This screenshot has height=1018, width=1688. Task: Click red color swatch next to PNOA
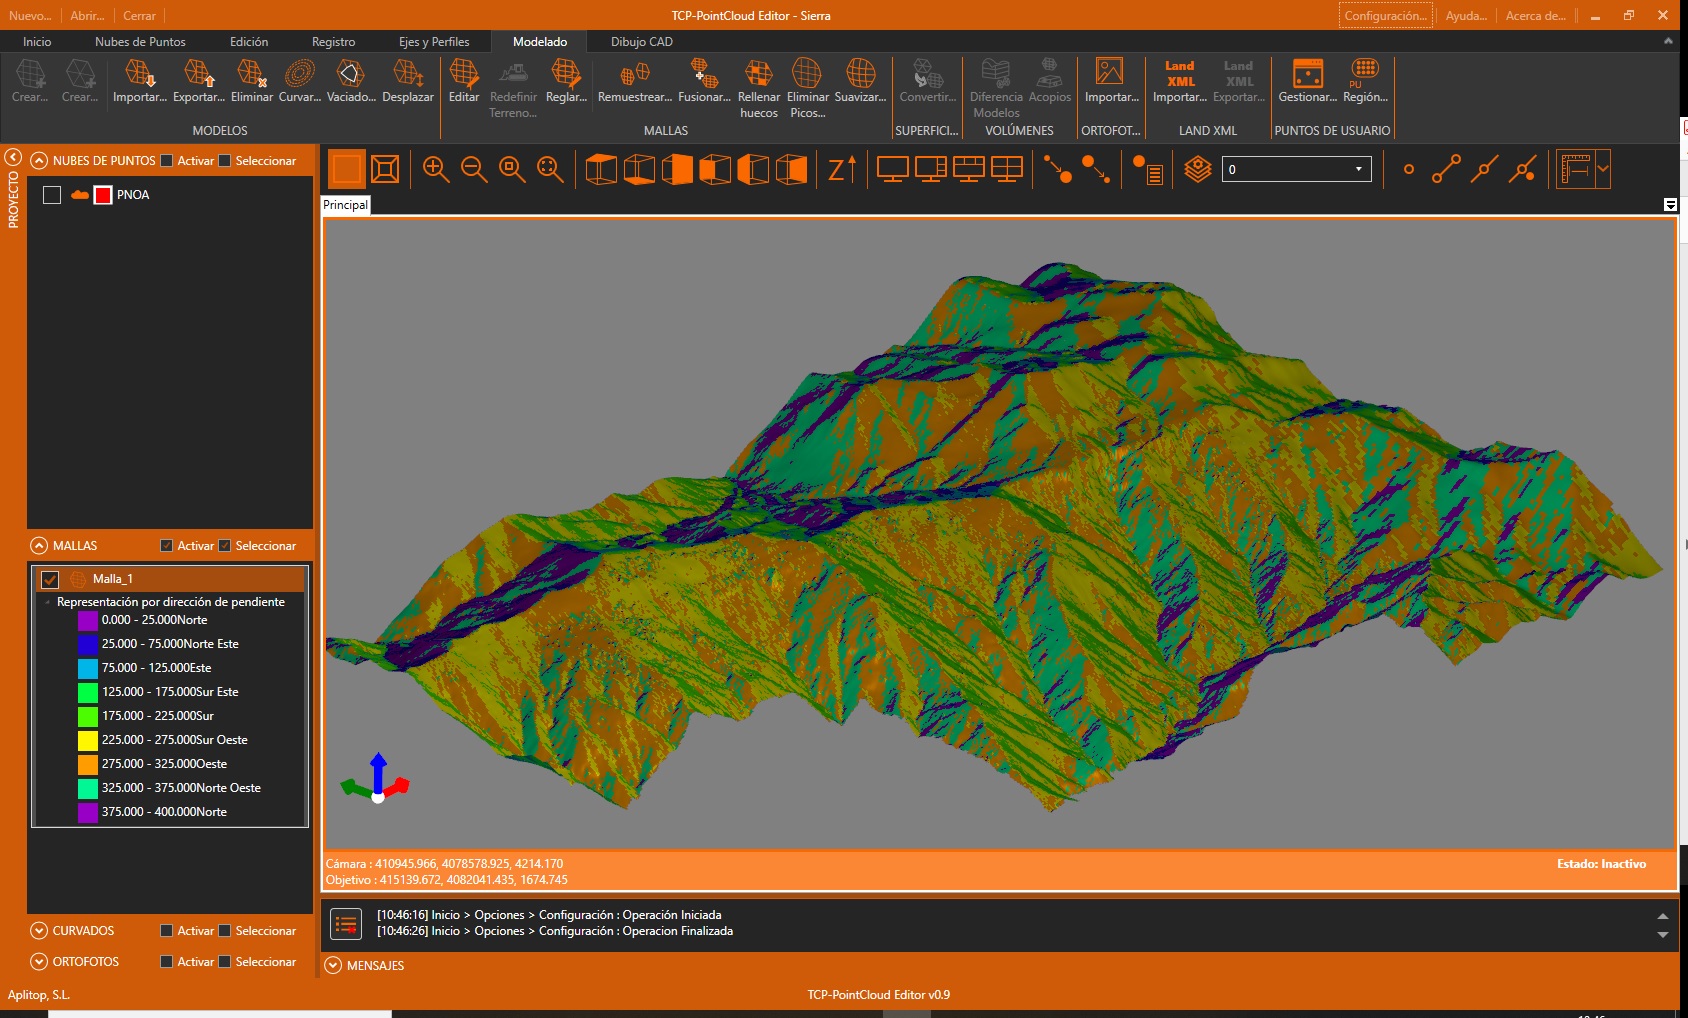103,195
